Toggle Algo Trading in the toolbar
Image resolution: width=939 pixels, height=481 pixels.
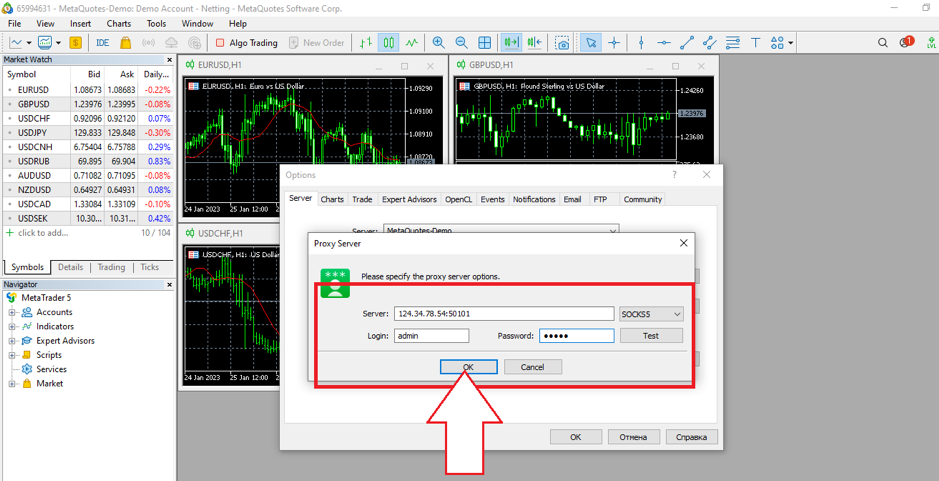[247, 43]
